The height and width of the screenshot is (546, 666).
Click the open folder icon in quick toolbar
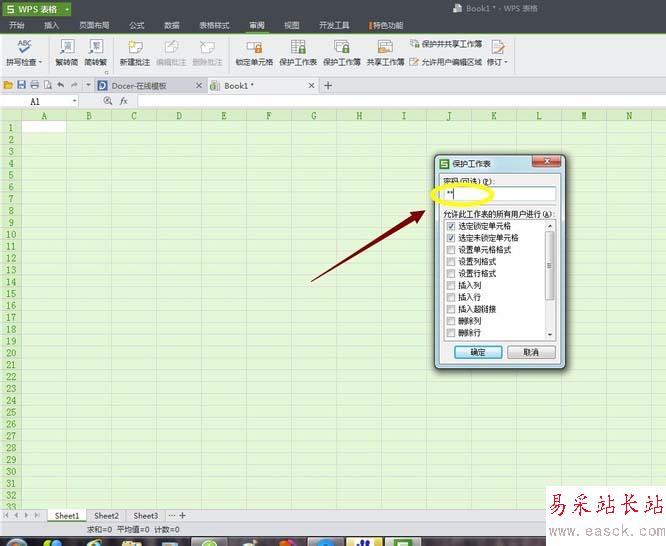(x=8, y=85)
